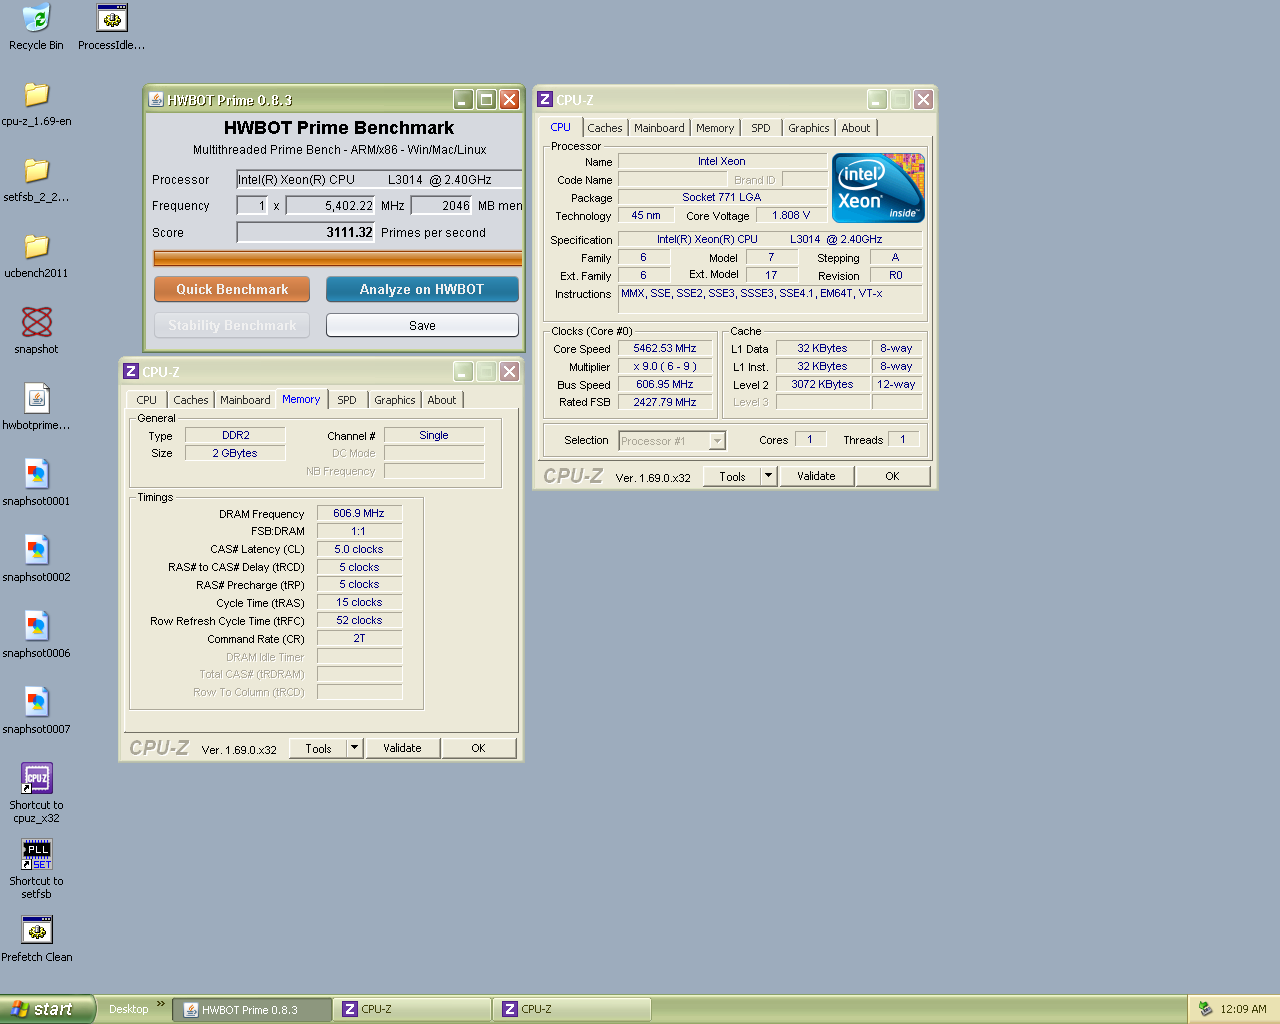The width and height of the screenshot is (1280, 1024).
Task: Select the snaphsot0001 image file icon
Action: tap(36, 474)
